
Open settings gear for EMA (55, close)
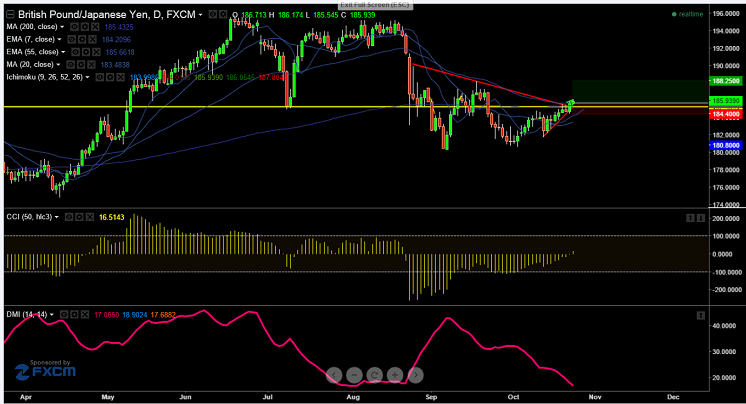click(86, 52)
